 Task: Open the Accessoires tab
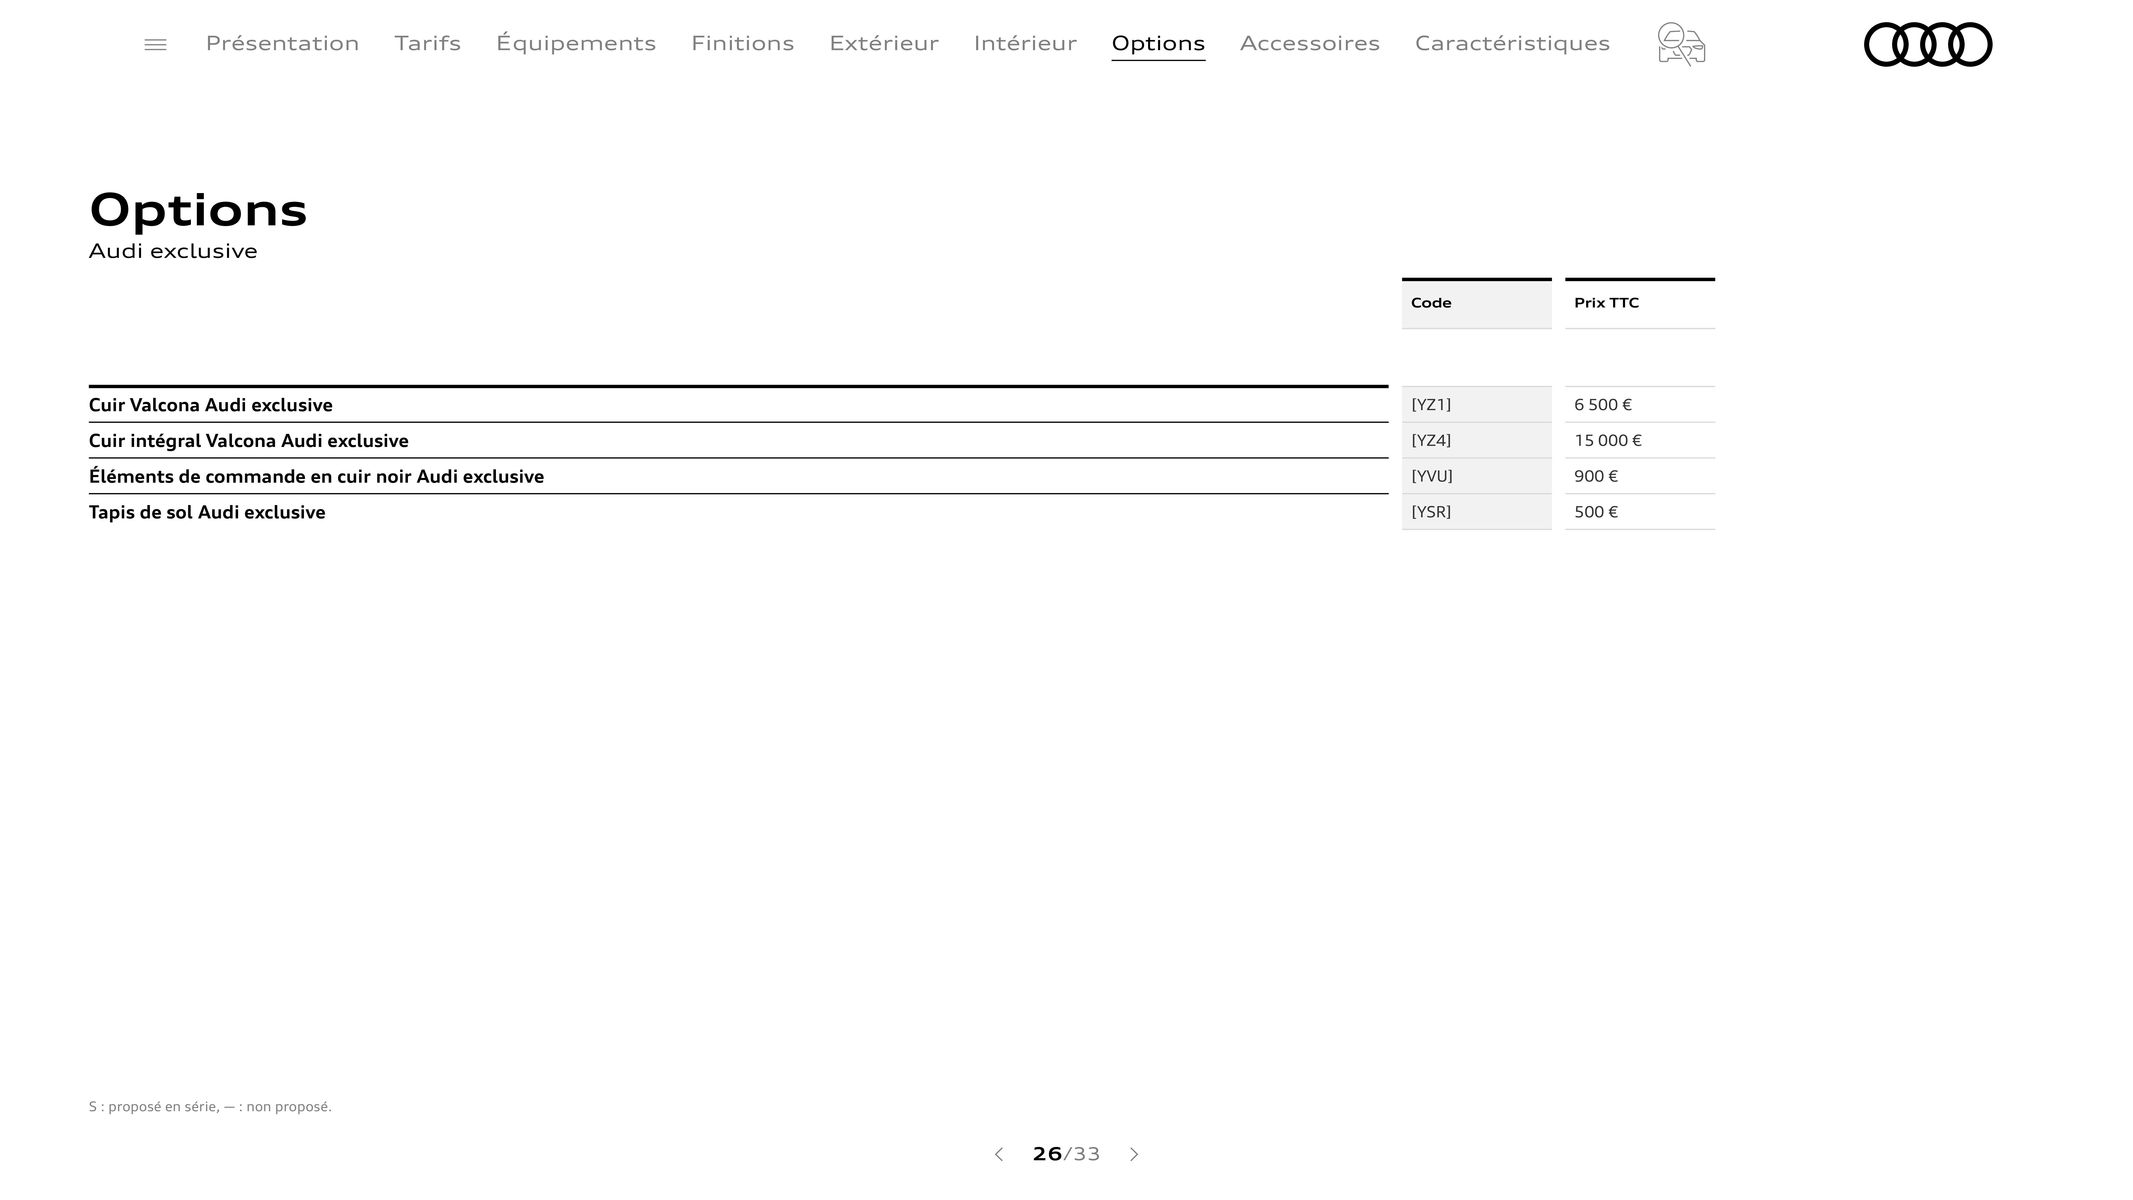pyautogui.click(x=1310, y=43)
